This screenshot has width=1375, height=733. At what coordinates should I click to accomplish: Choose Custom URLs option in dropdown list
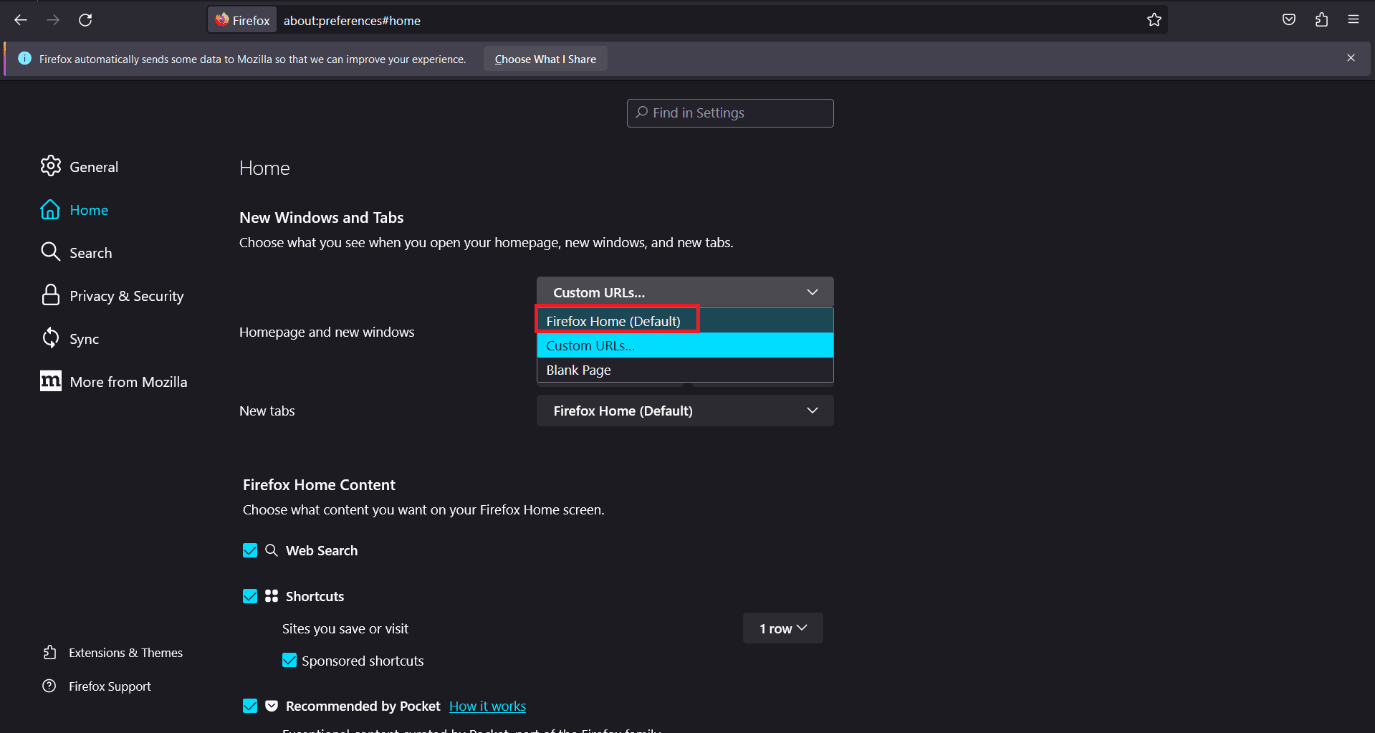tap(685, 345)
